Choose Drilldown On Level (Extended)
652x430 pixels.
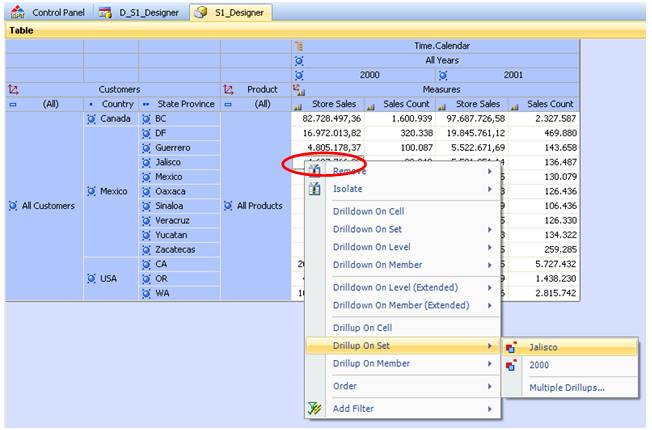click(402, 287)
